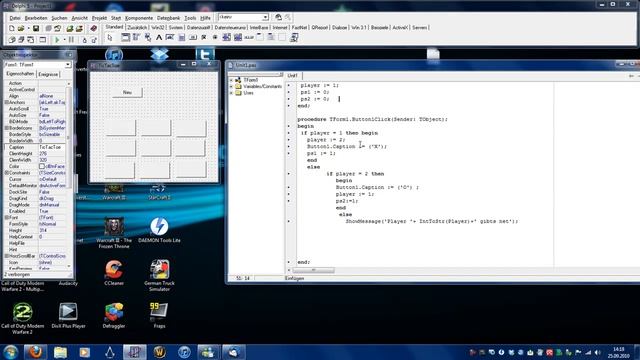The height and width of the screenshot is (360, 640).
Task: Expand the BorderIcons property
Action: pyautogui.click(x=7, y=128)
